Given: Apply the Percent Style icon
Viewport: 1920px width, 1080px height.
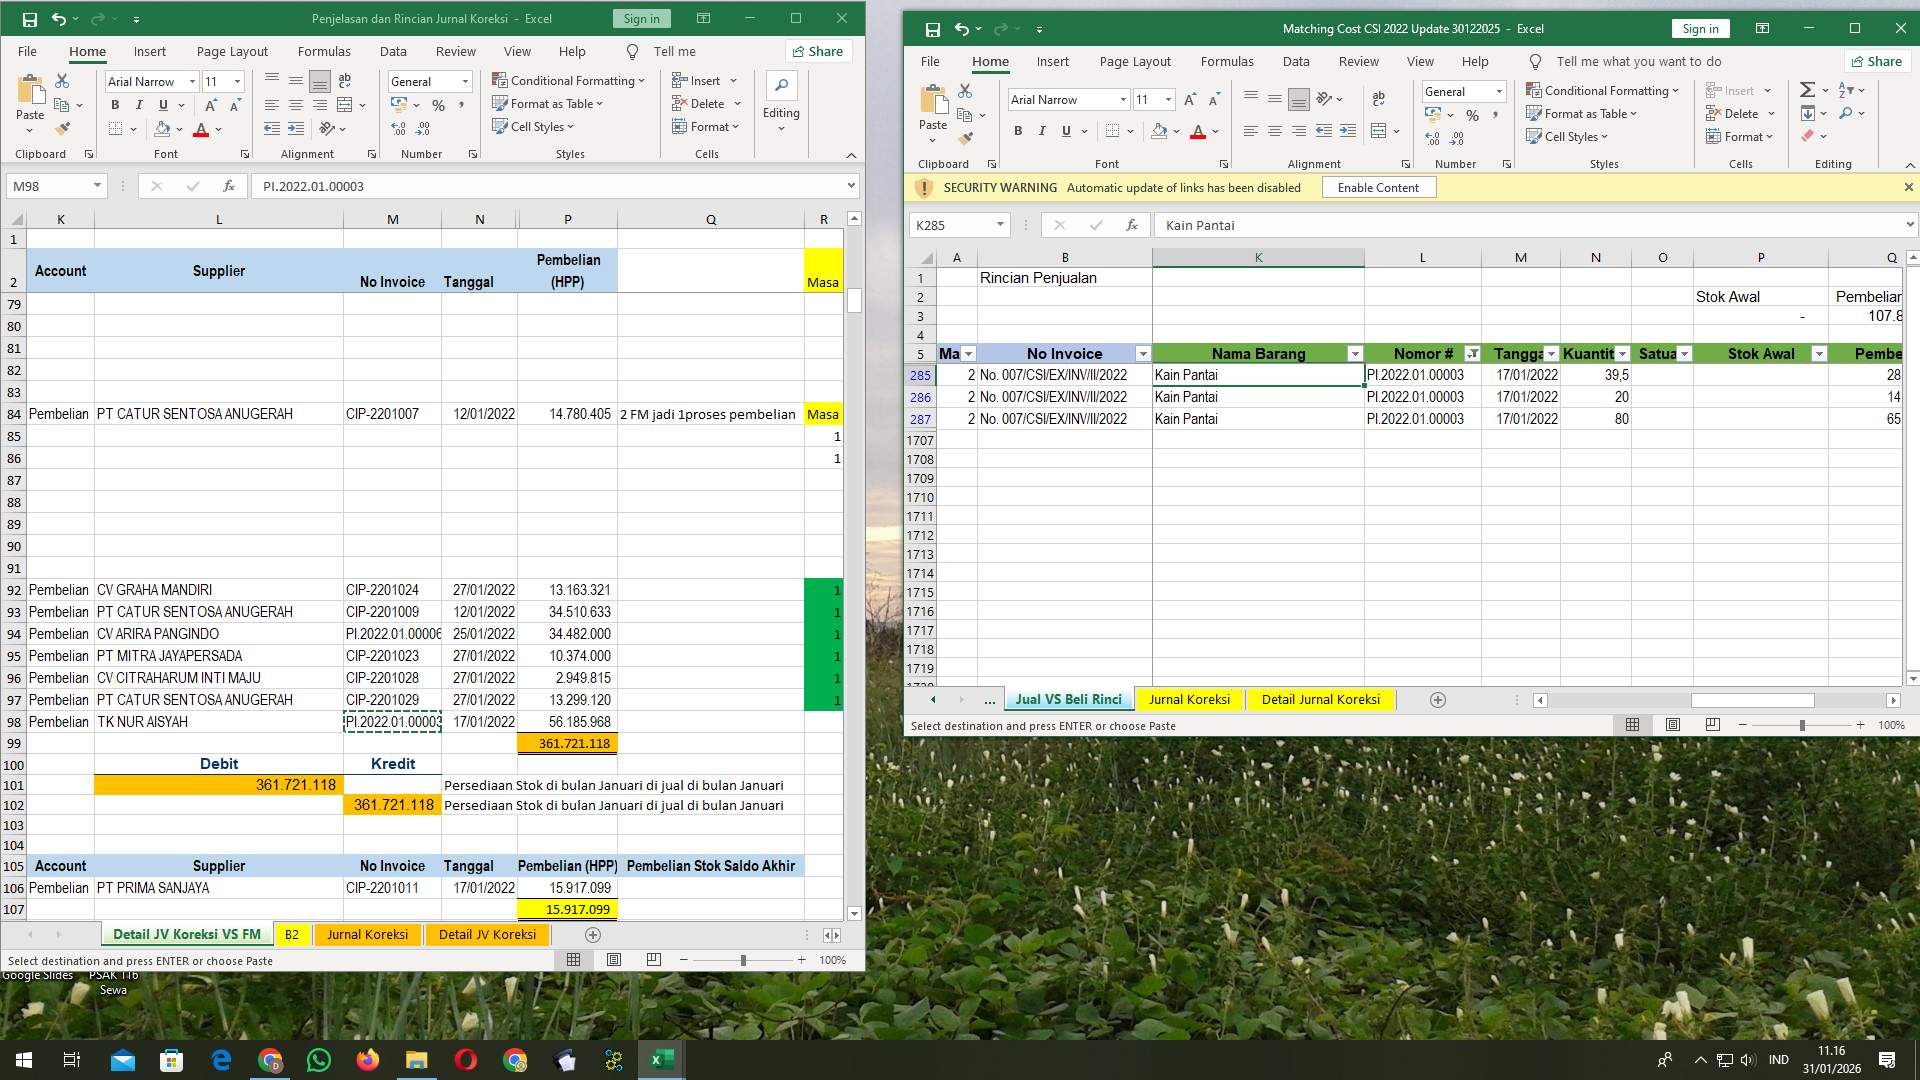Looking at the screenshot, I should pyautogui.click(x=437, y=103).
